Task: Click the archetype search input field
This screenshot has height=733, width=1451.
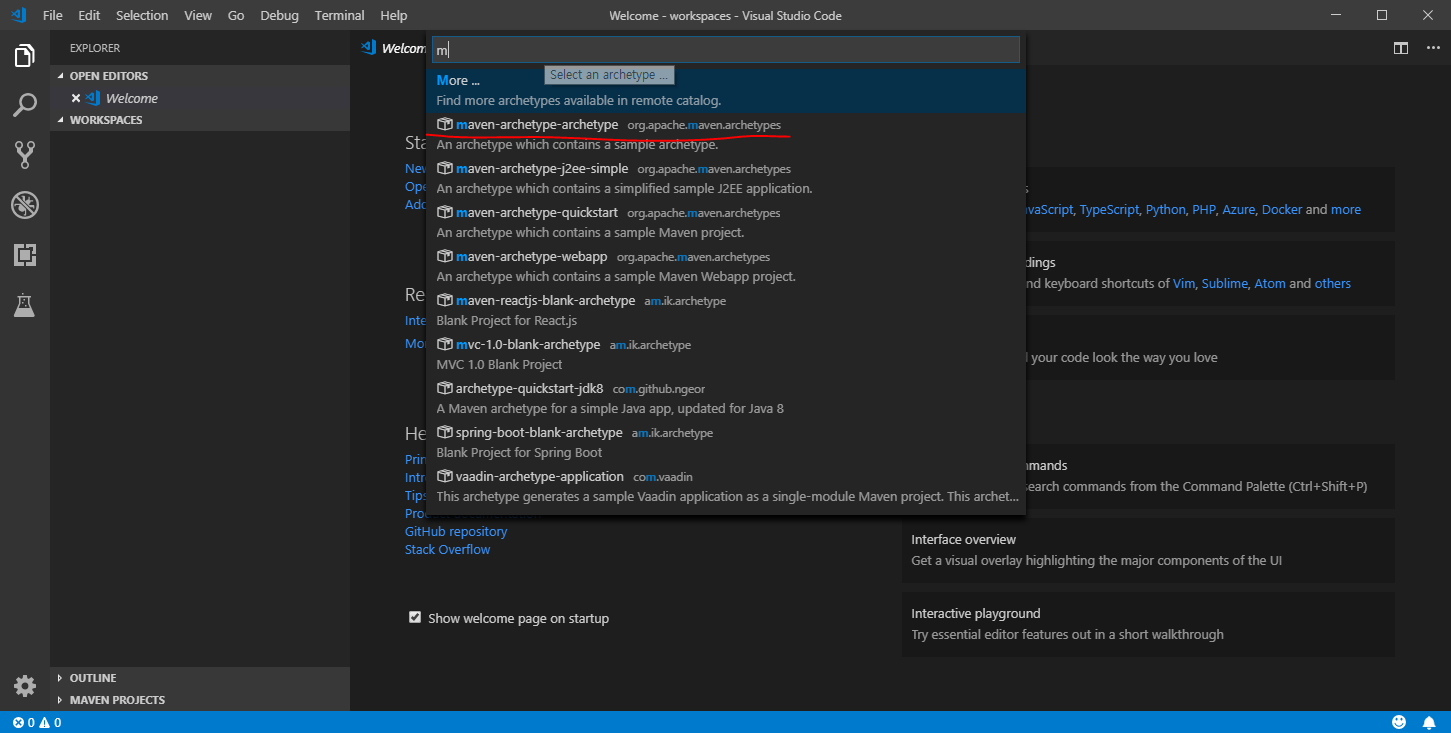Action: coord(726,49)
